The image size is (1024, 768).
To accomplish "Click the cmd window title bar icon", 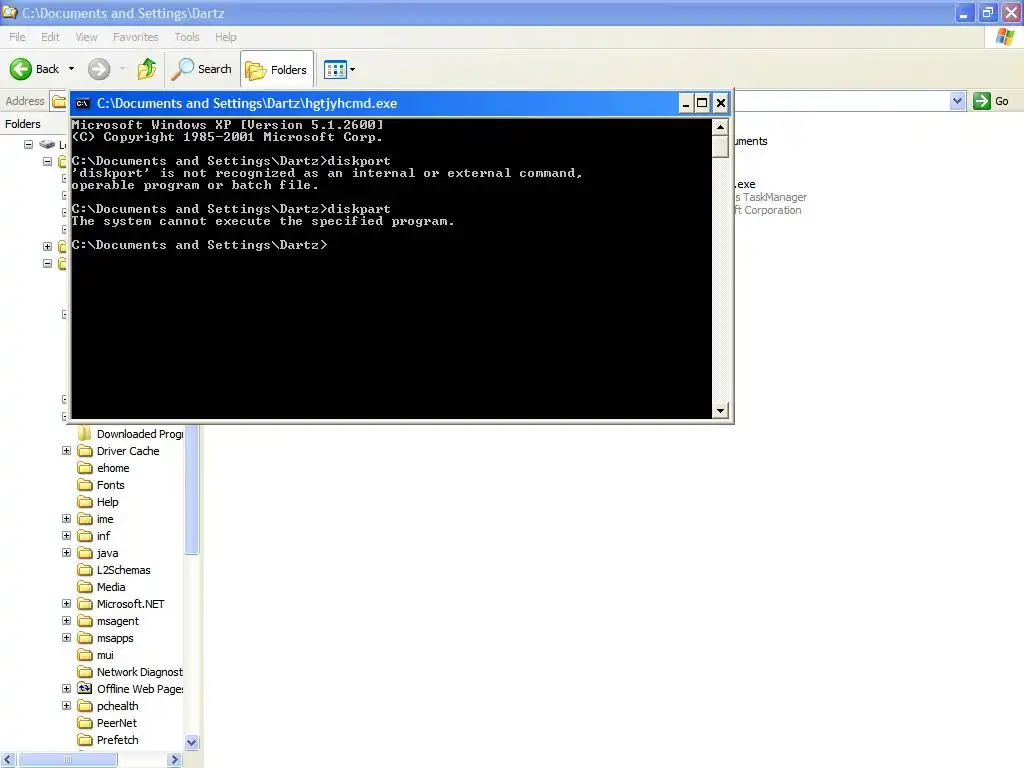I will pyautogui.click(x=82, y=103).
